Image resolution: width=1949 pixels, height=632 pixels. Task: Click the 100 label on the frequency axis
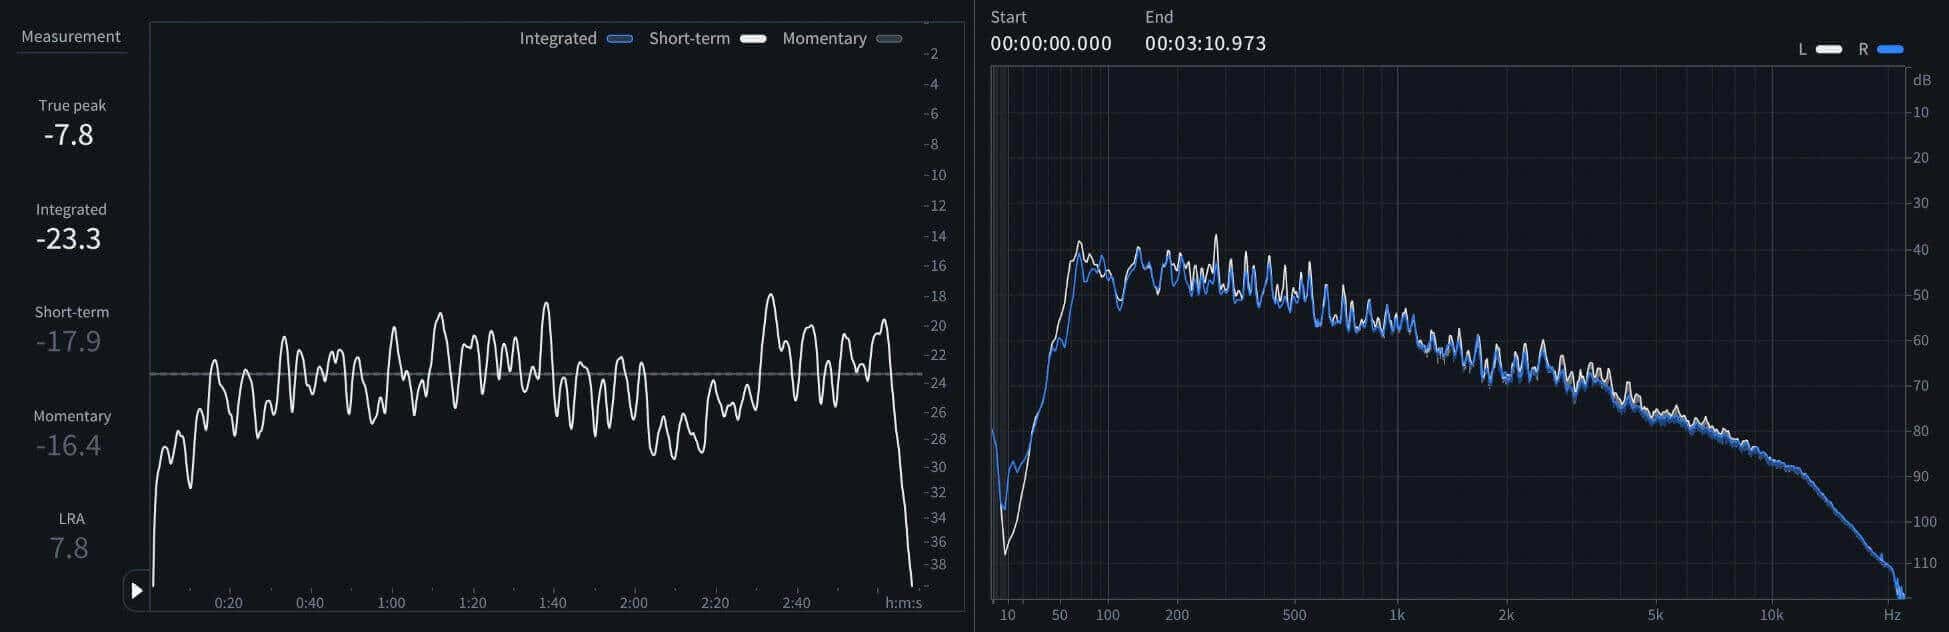point(1108,615)
